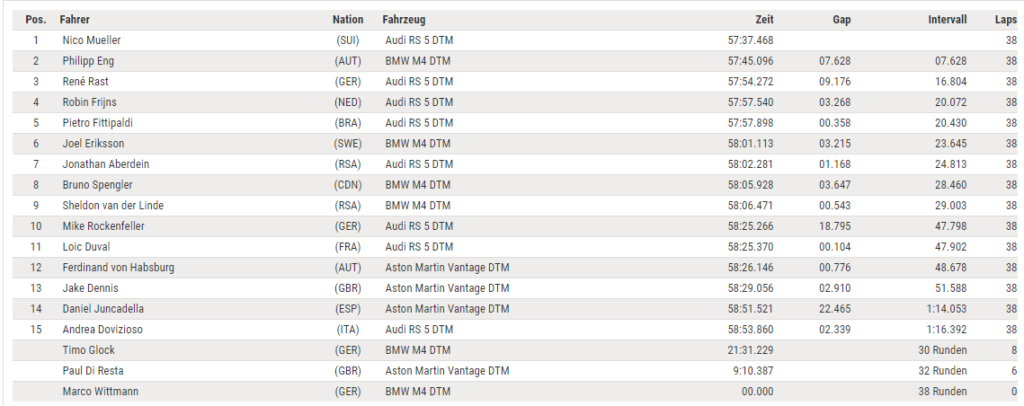Click Mike Rockenfeller's time 58:25.266
1024x406 pixels.
pos(751,226)
